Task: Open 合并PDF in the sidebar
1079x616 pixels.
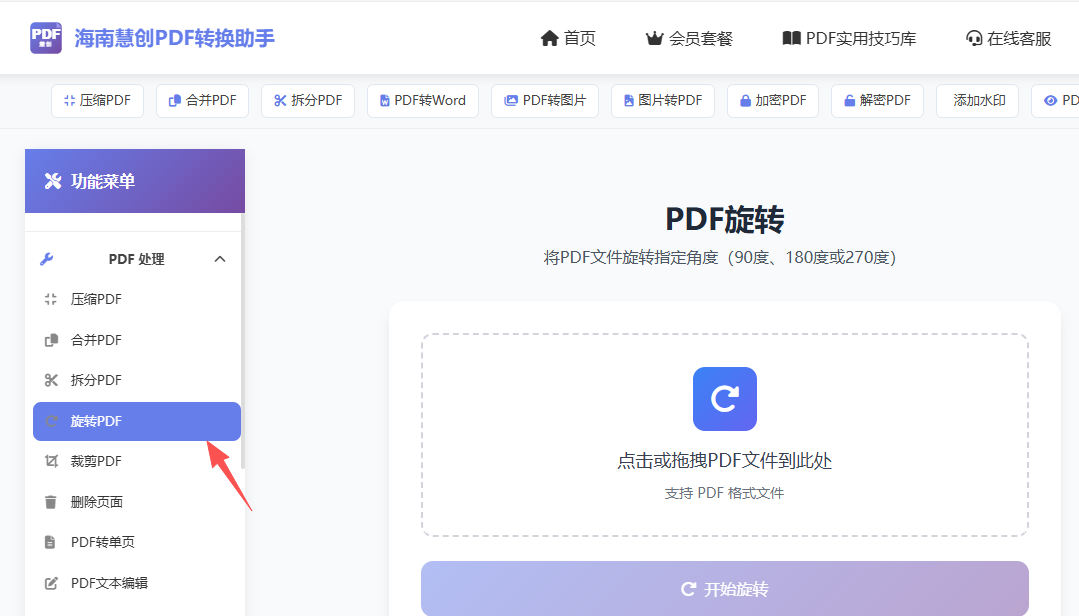Action: click(x=136, y=340)
